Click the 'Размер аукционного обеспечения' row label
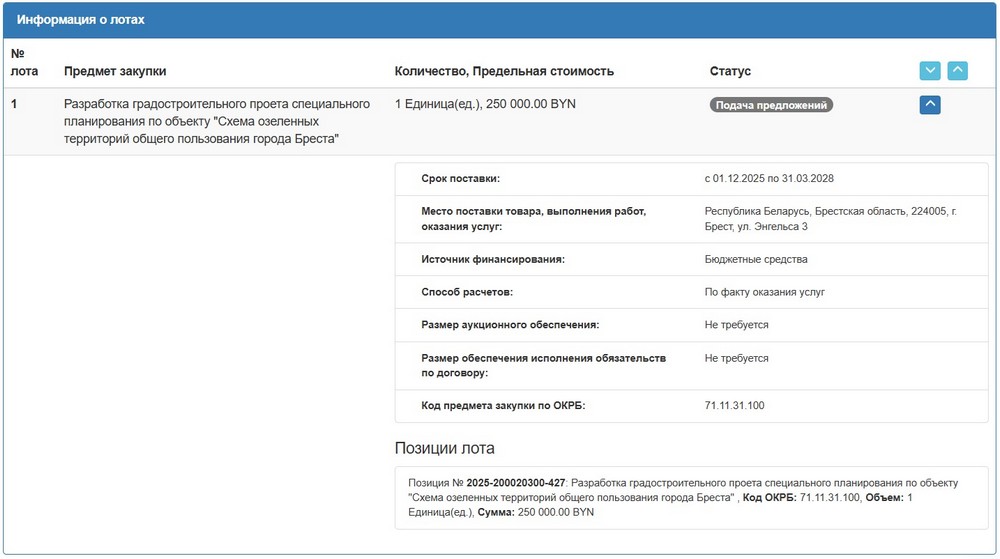Viewport: 1000px width, 559px height. [x=510, y=325]
